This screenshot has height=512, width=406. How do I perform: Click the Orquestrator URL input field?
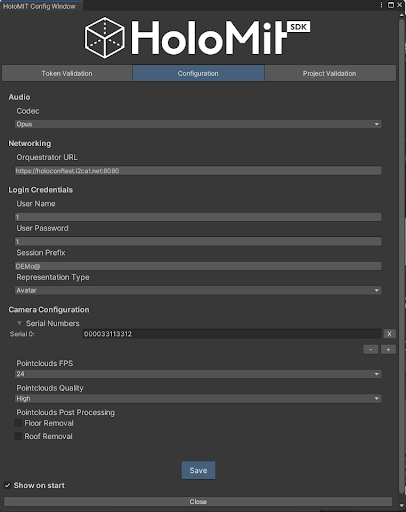pos(198,171)
